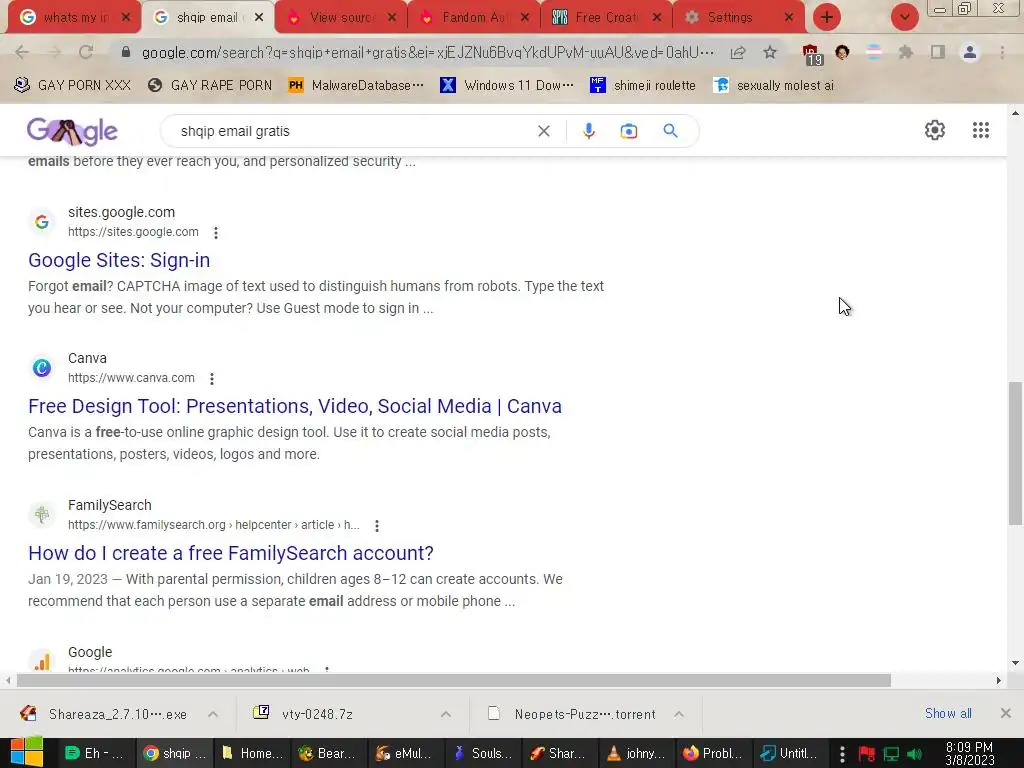
Task: Close the downloads bar
Action: (1006, 713)
